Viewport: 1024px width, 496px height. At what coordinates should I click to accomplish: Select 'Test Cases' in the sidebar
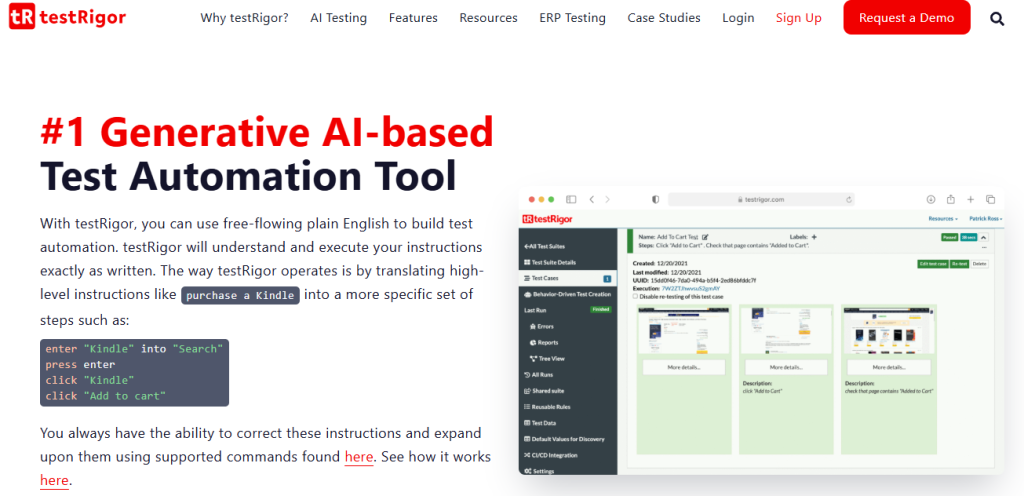[568, 278]
